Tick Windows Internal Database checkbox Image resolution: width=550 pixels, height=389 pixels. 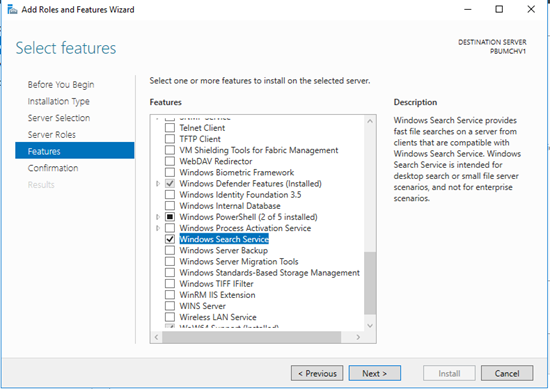coord(170,206)
